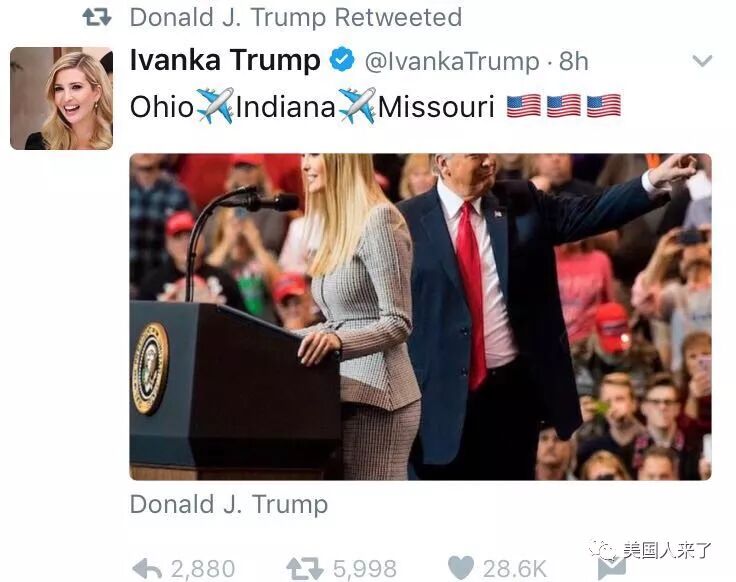736x582 pixels.
Task: Click the direct message envelope icon
Action: (612, 568)
